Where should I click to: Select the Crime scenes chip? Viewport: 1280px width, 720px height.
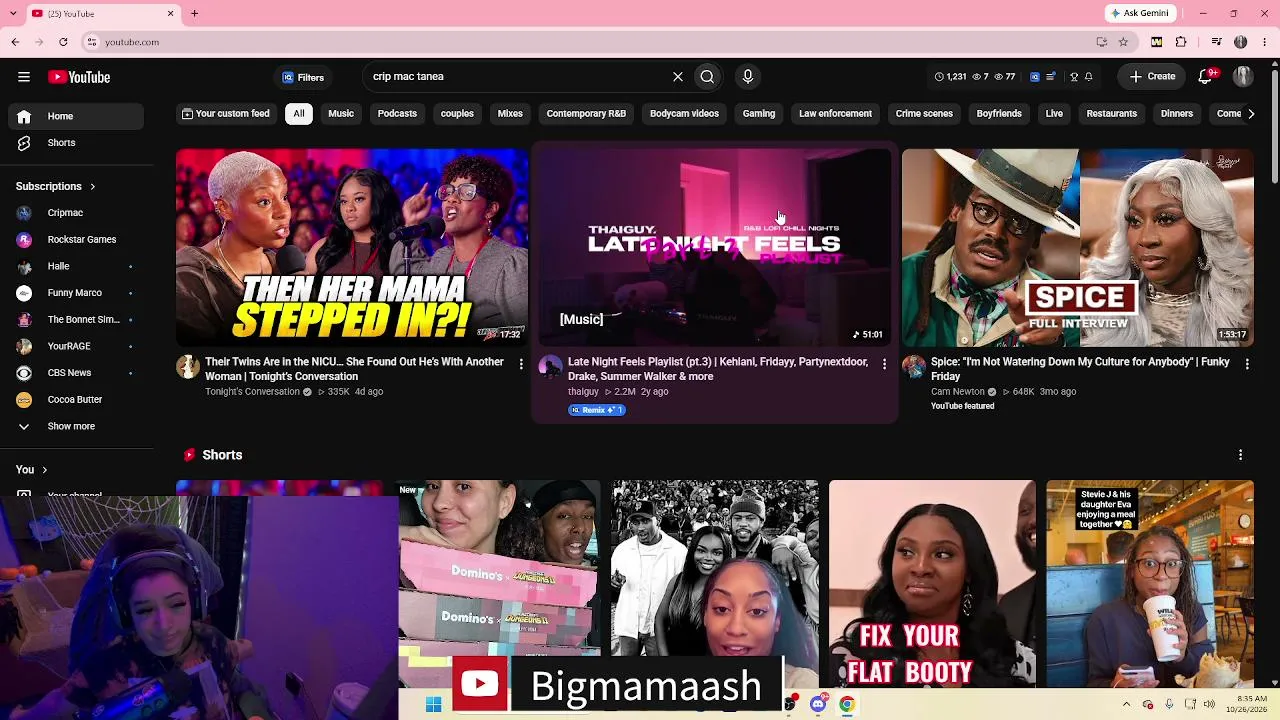coord(924,114)
